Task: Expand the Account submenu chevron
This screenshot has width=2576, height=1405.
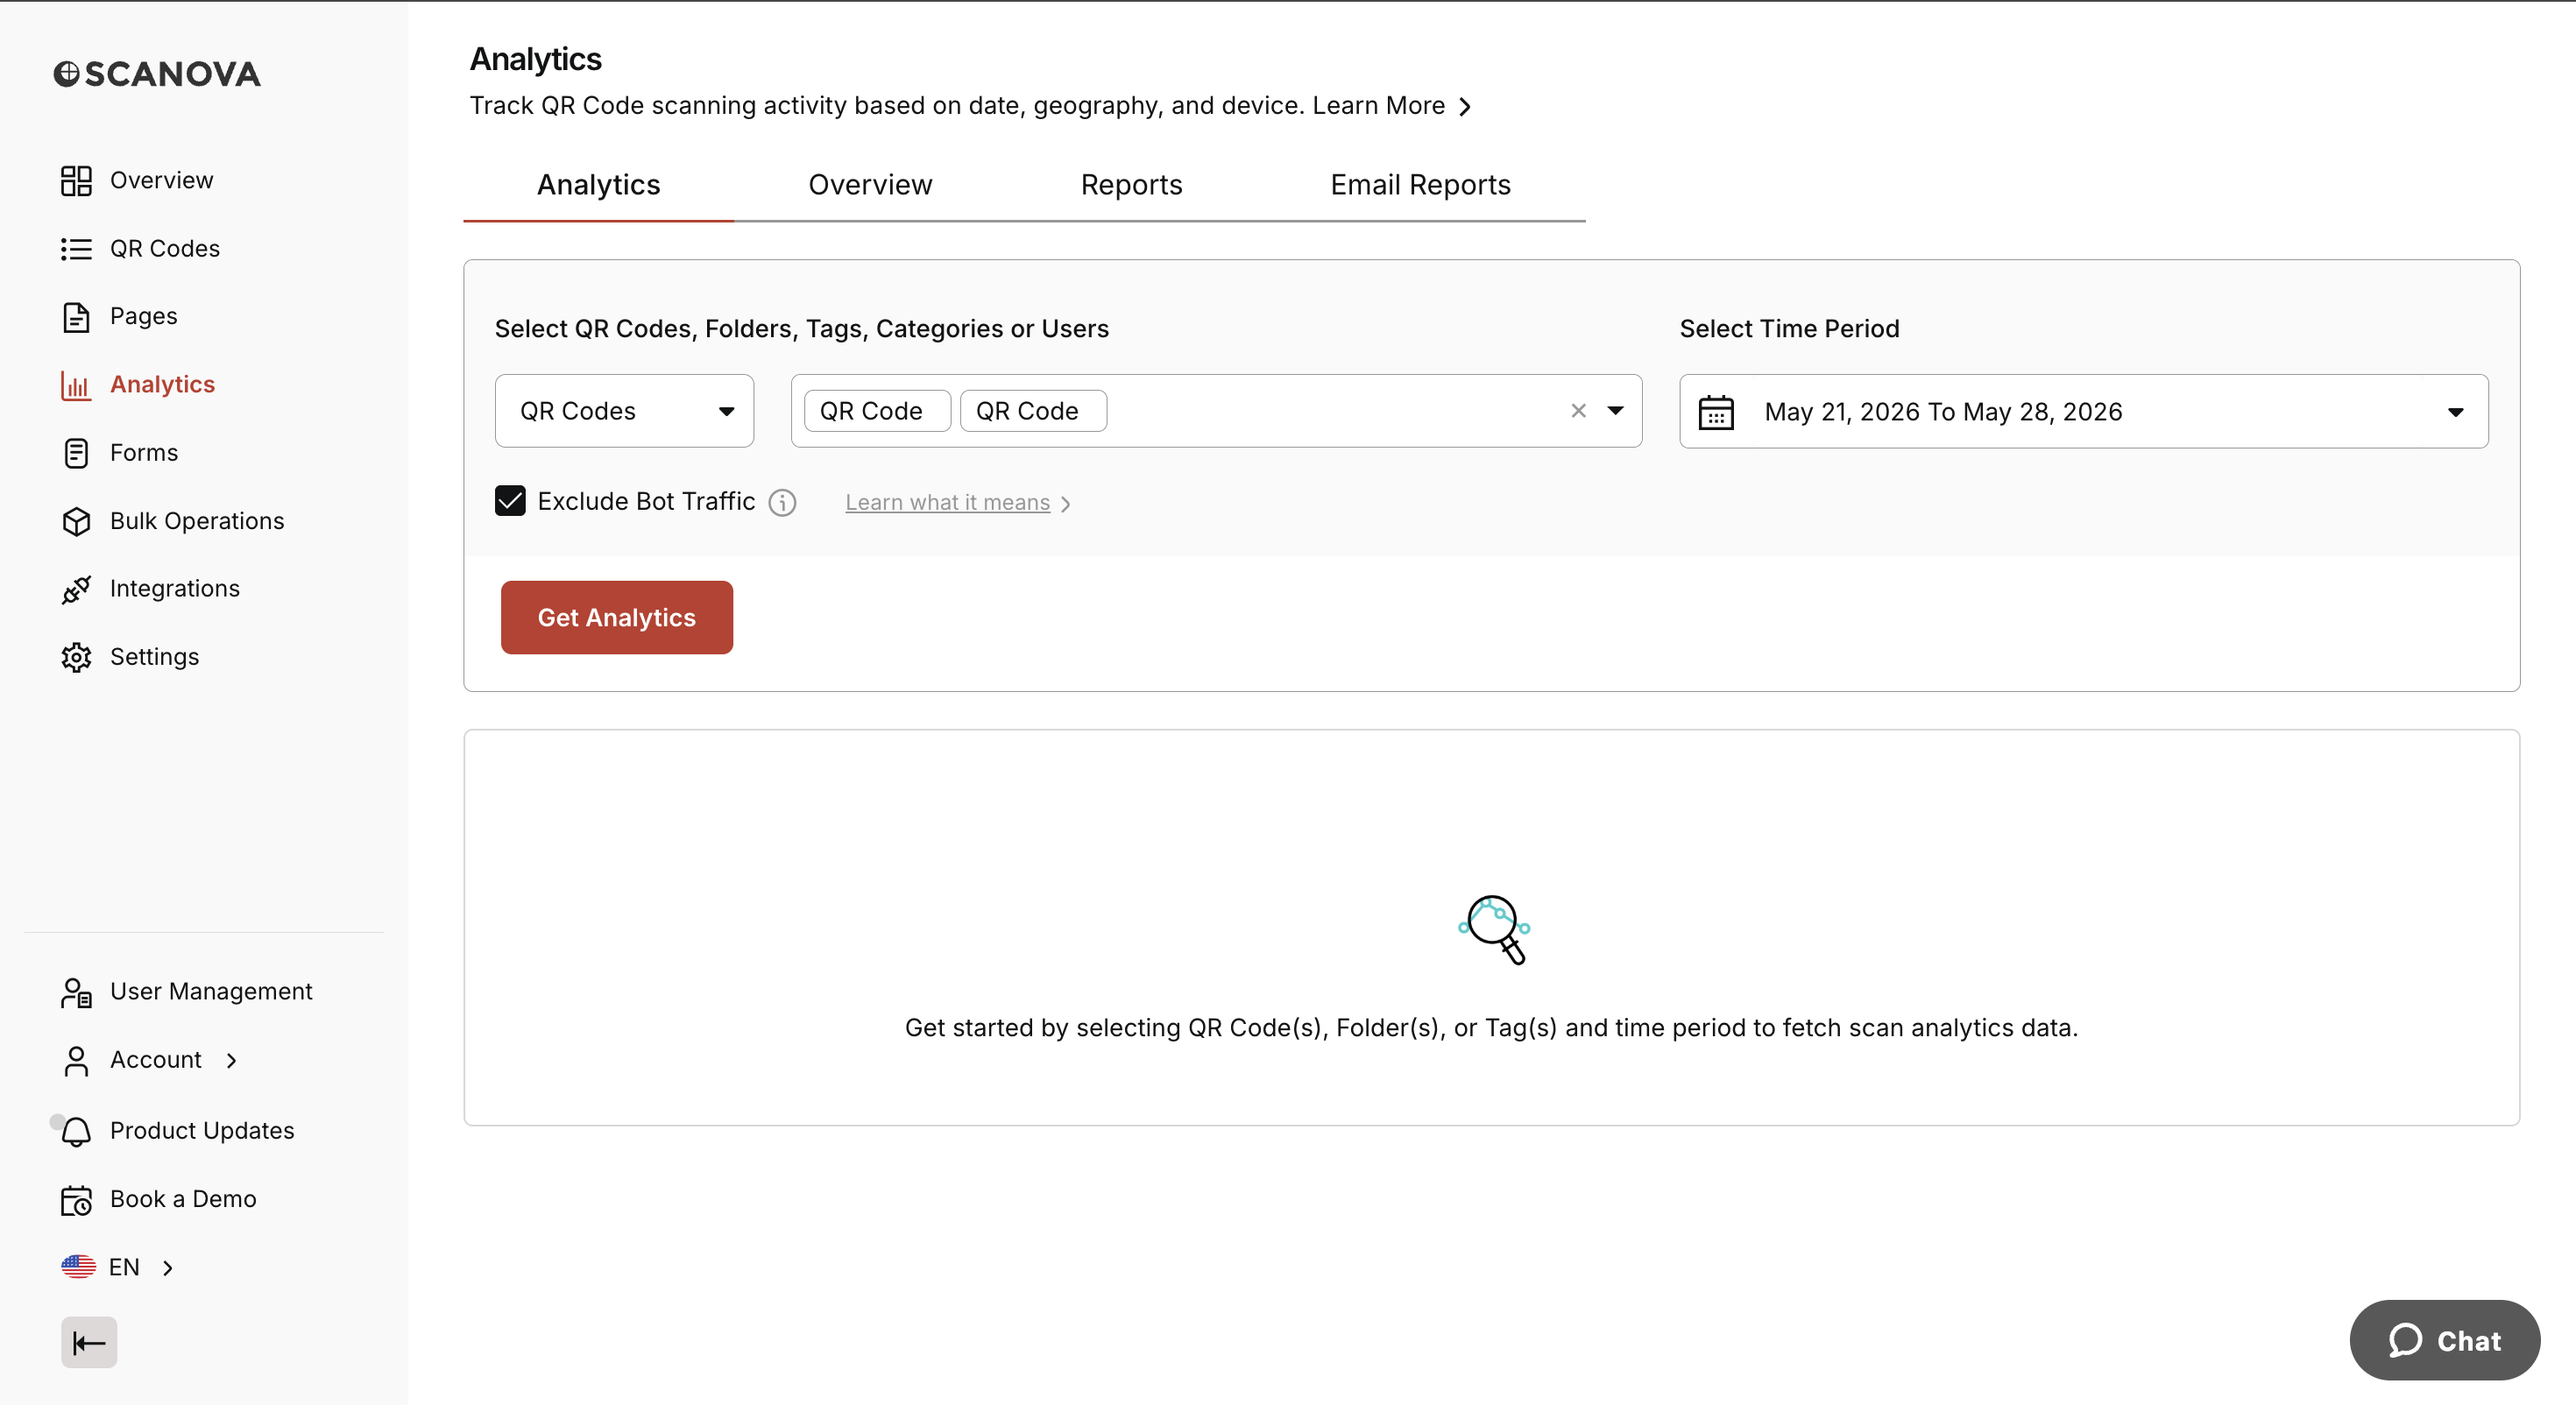Action: click(232, 1060)
